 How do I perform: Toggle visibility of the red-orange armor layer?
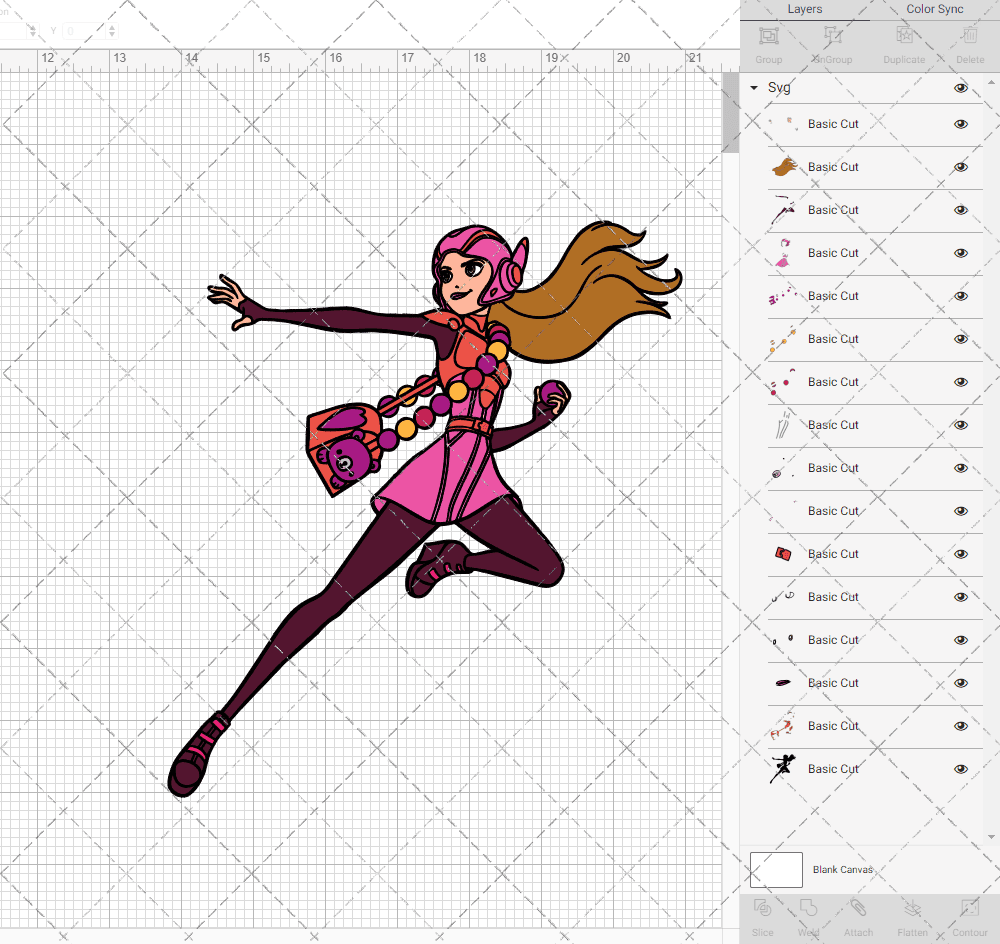(x=960, y=726)
